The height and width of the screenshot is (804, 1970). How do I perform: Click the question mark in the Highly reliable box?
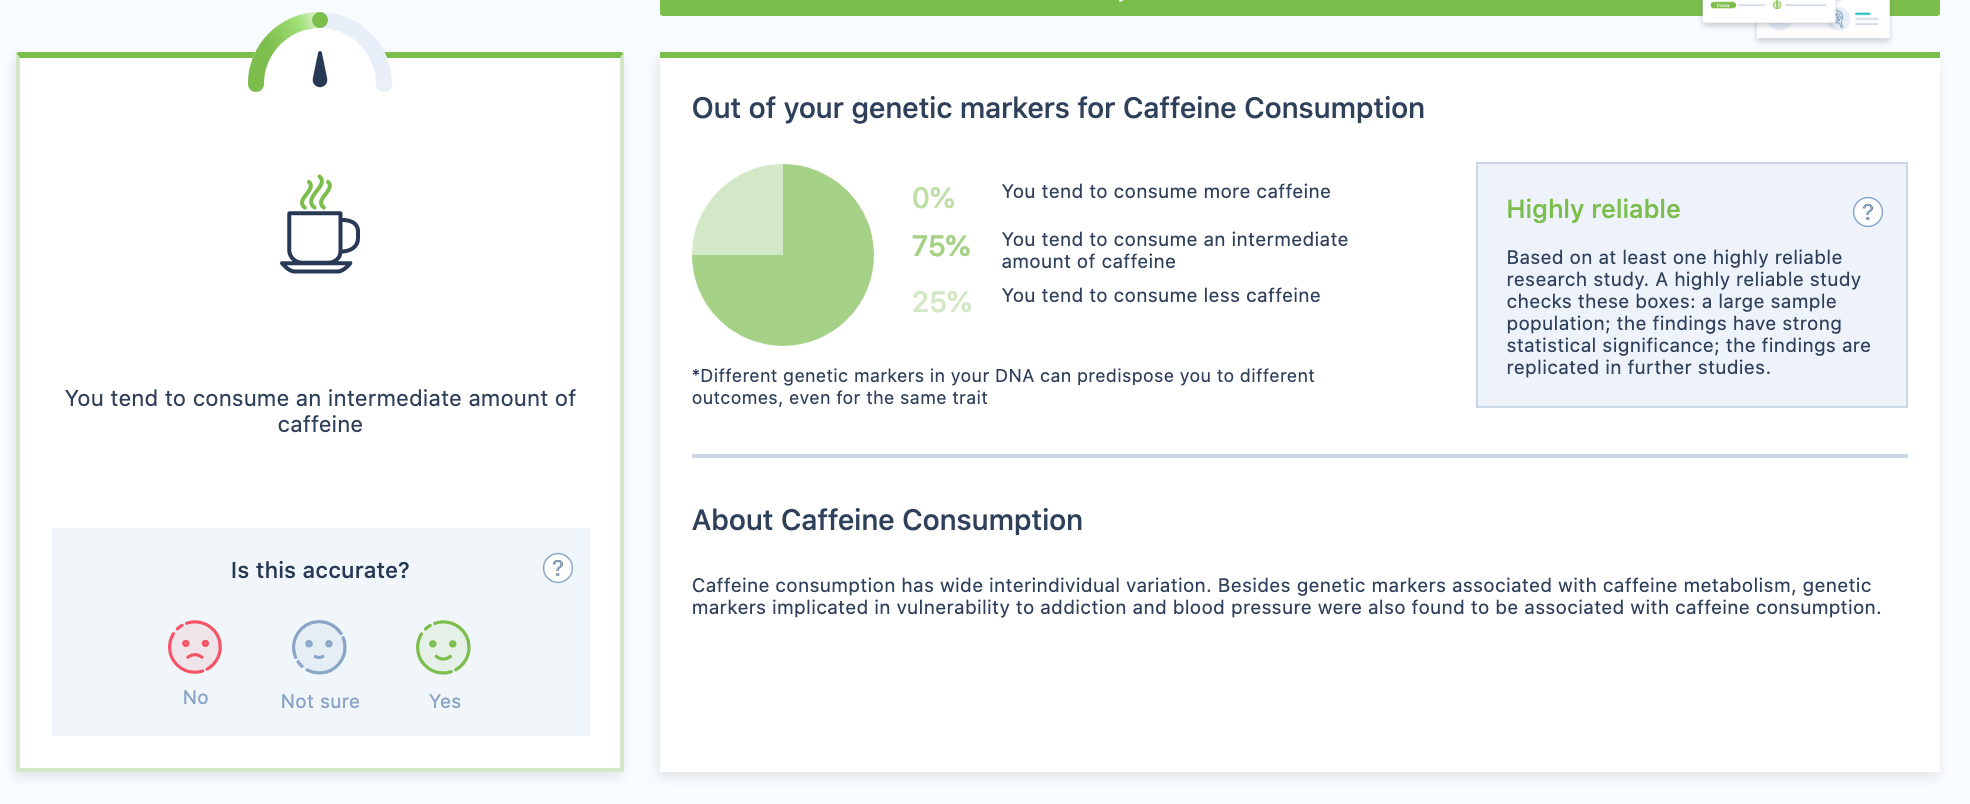pos(1866,211)
